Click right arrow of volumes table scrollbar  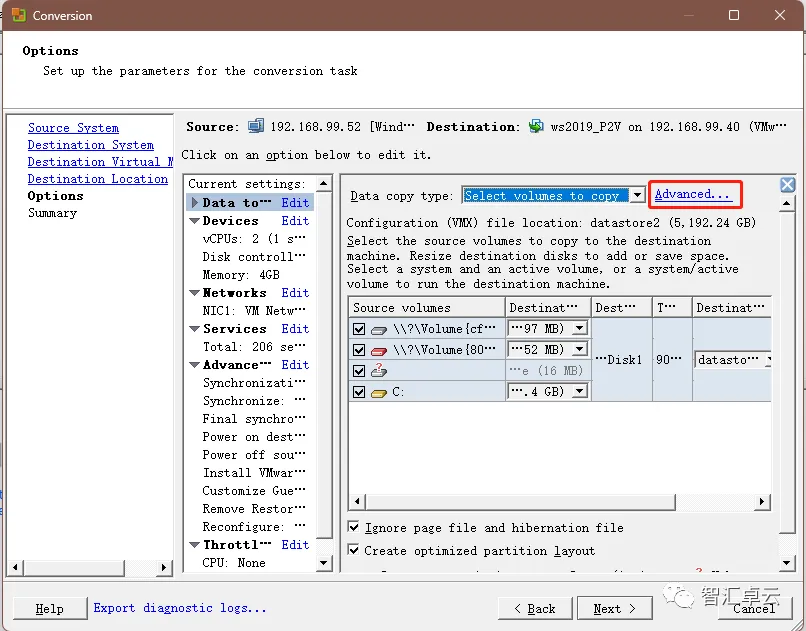pyautogui.click(x=762, y=501)
